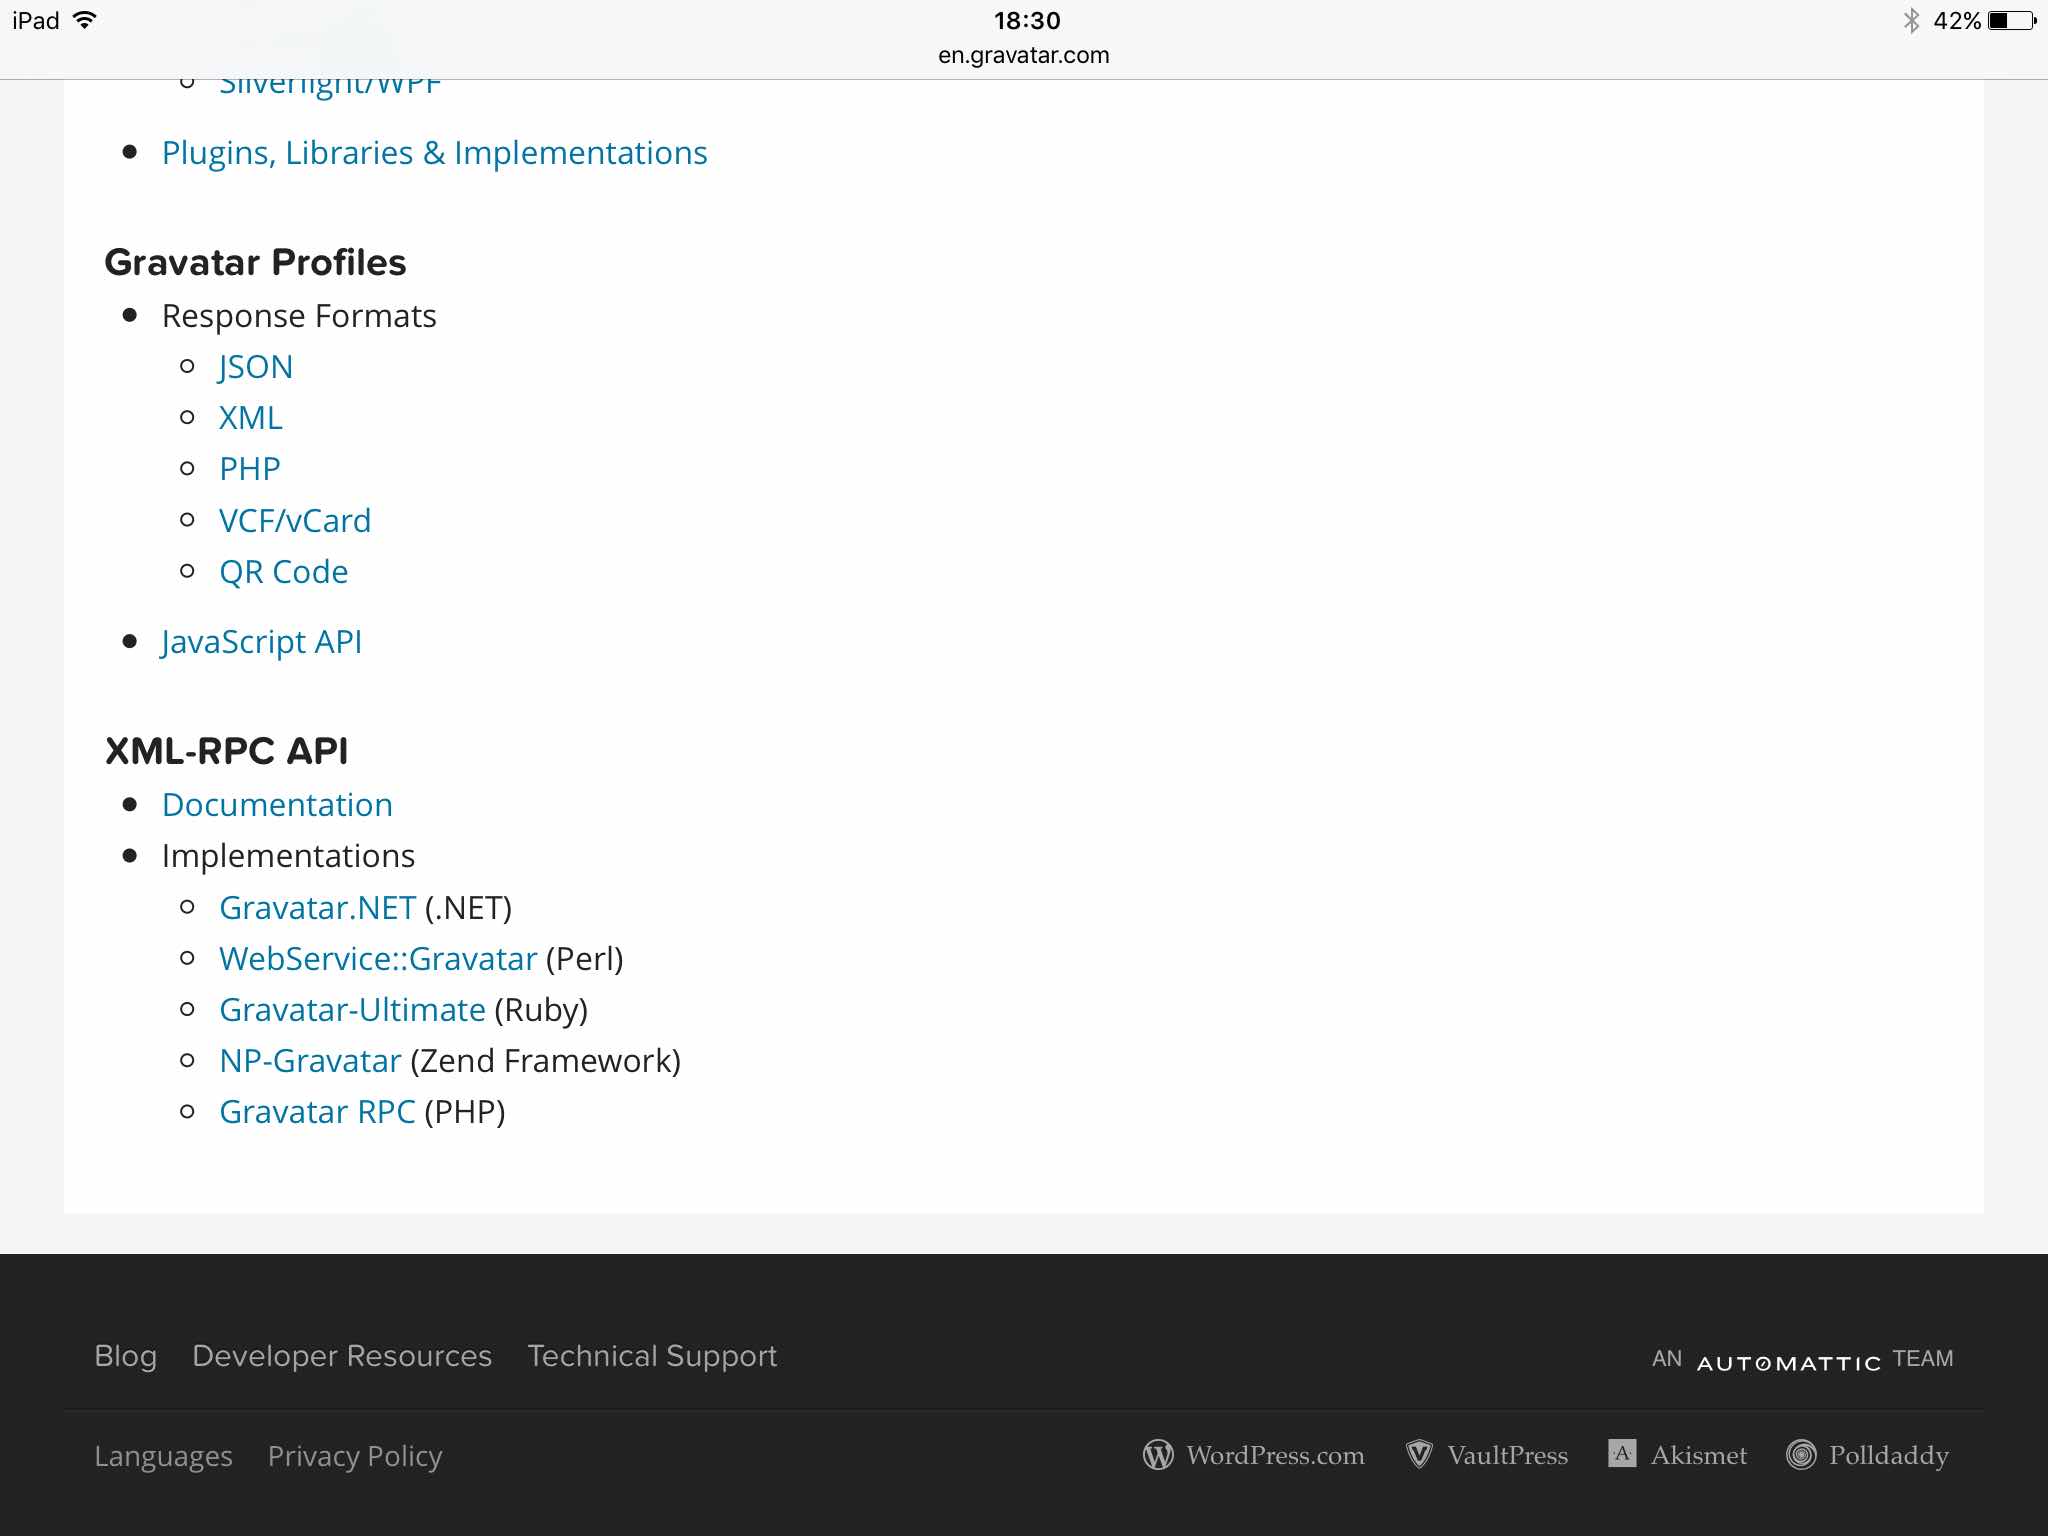2048x1536 pixels.
Task: Visit the Gravatar-Ultimate Ruby implementation link
Action: [352, 1010]
